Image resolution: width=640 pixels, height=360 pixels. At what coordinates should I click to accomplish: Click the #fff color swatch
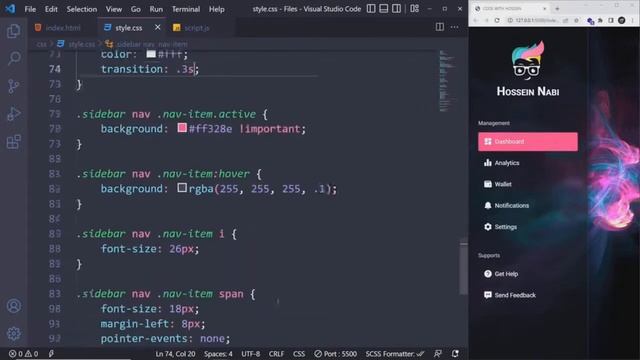[x=151, y=54]
